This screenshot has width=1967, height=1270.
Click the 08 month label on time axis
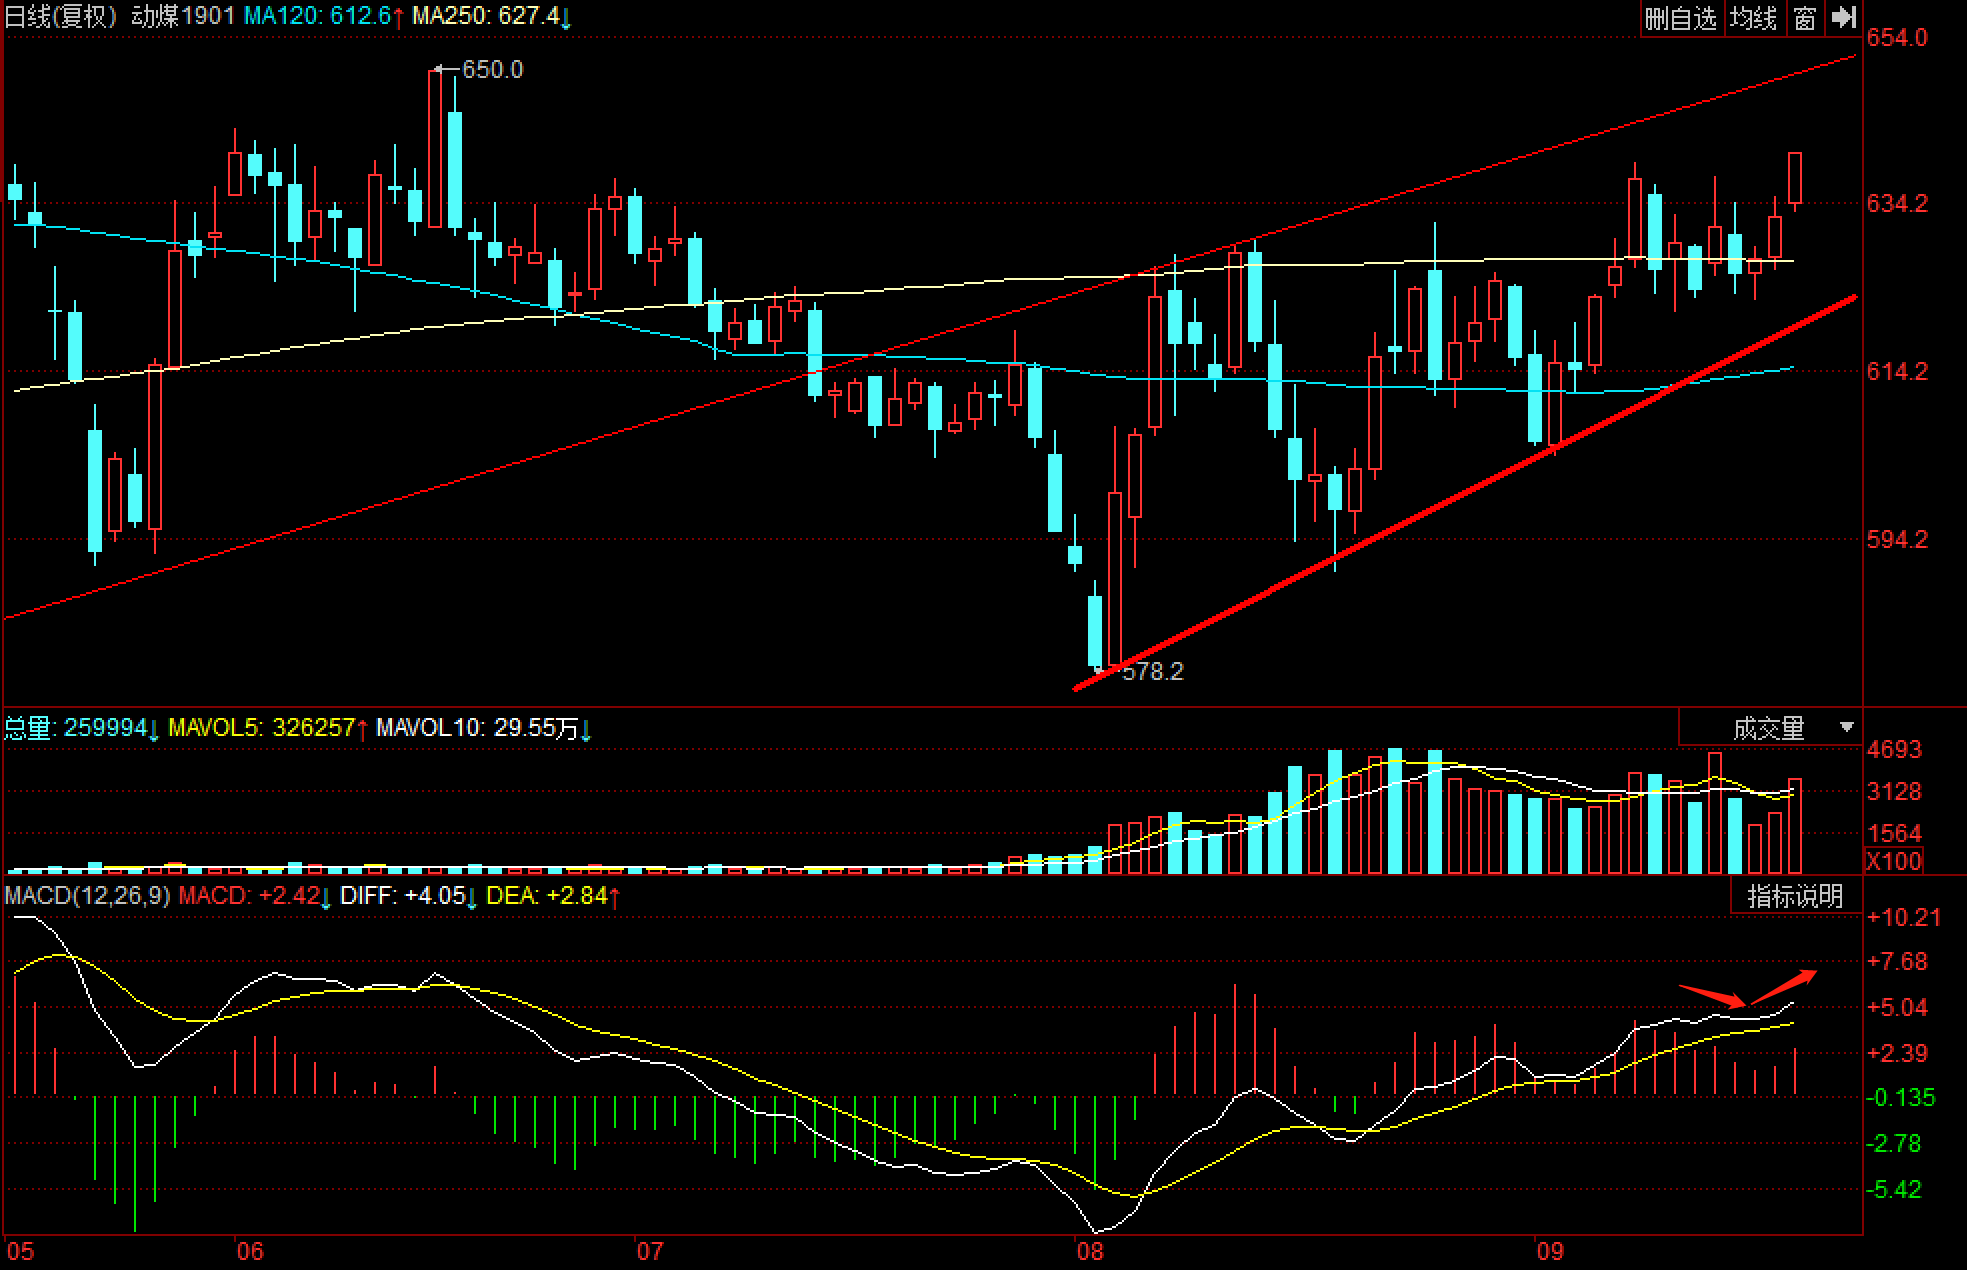tap(1089, 1252)
